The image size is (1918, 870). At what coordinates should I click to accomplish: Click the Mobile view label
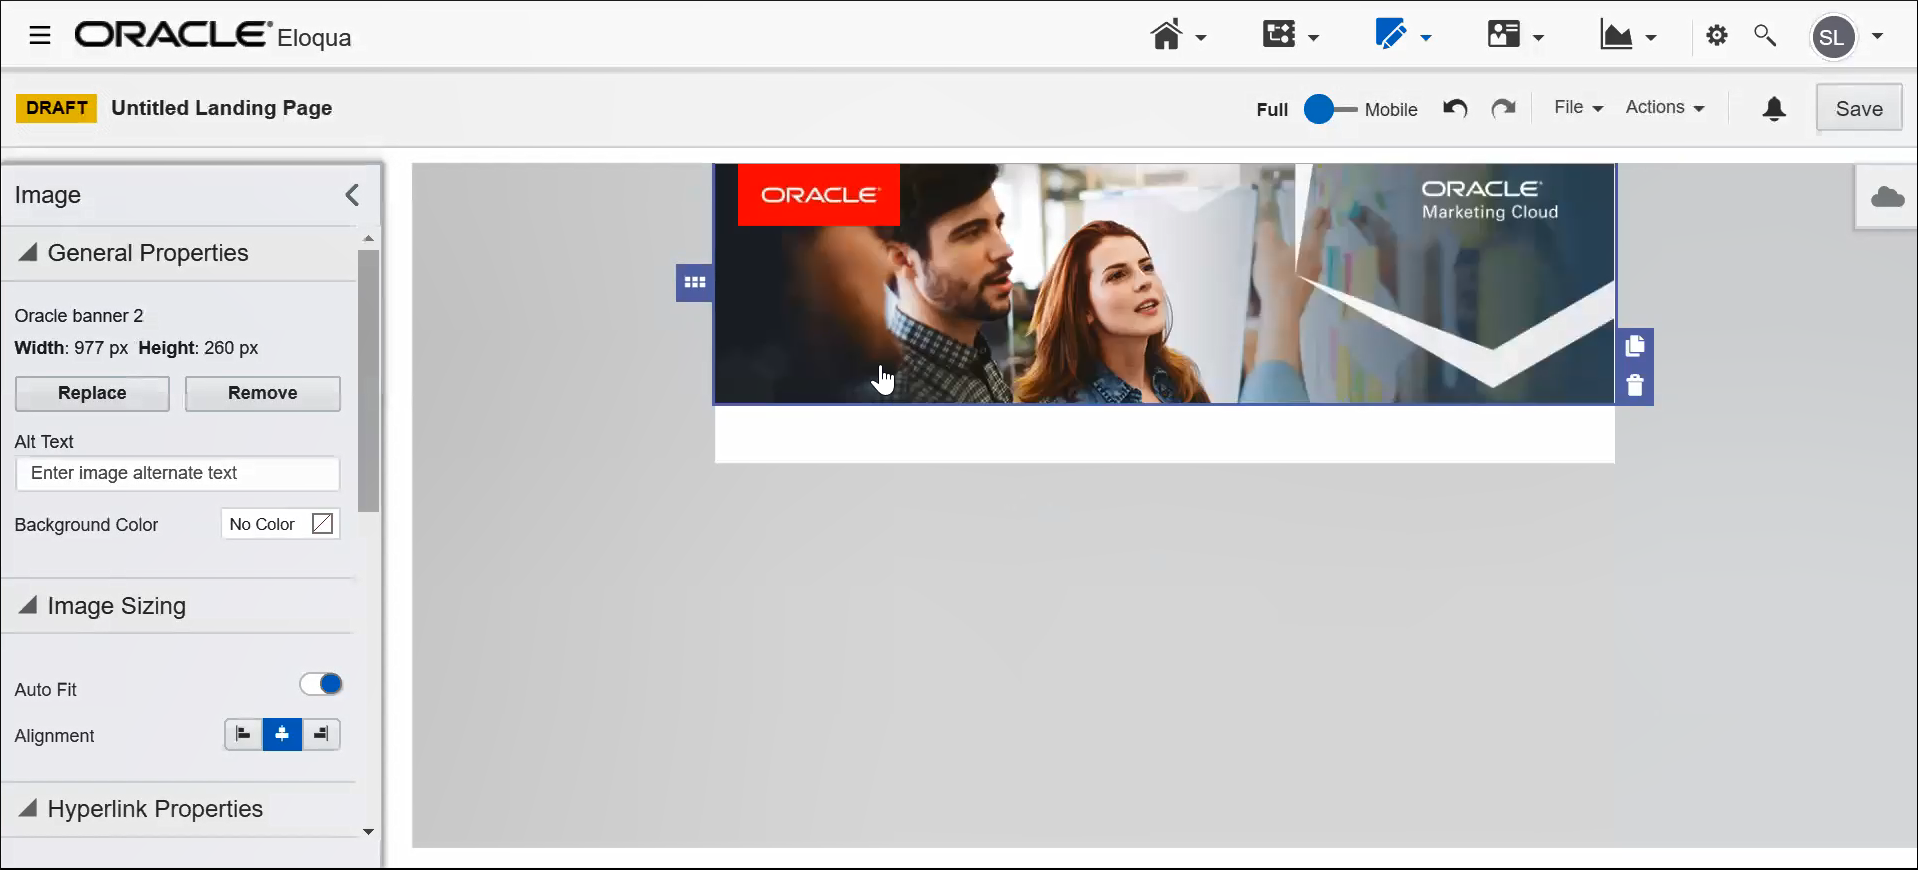[1391, 110]
